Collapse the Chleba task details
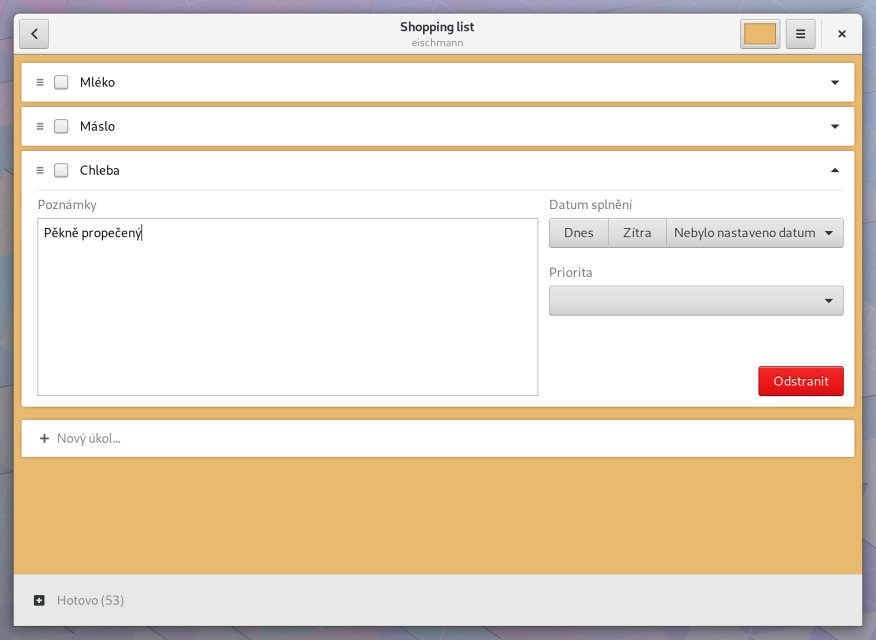 tap(835, 170)
